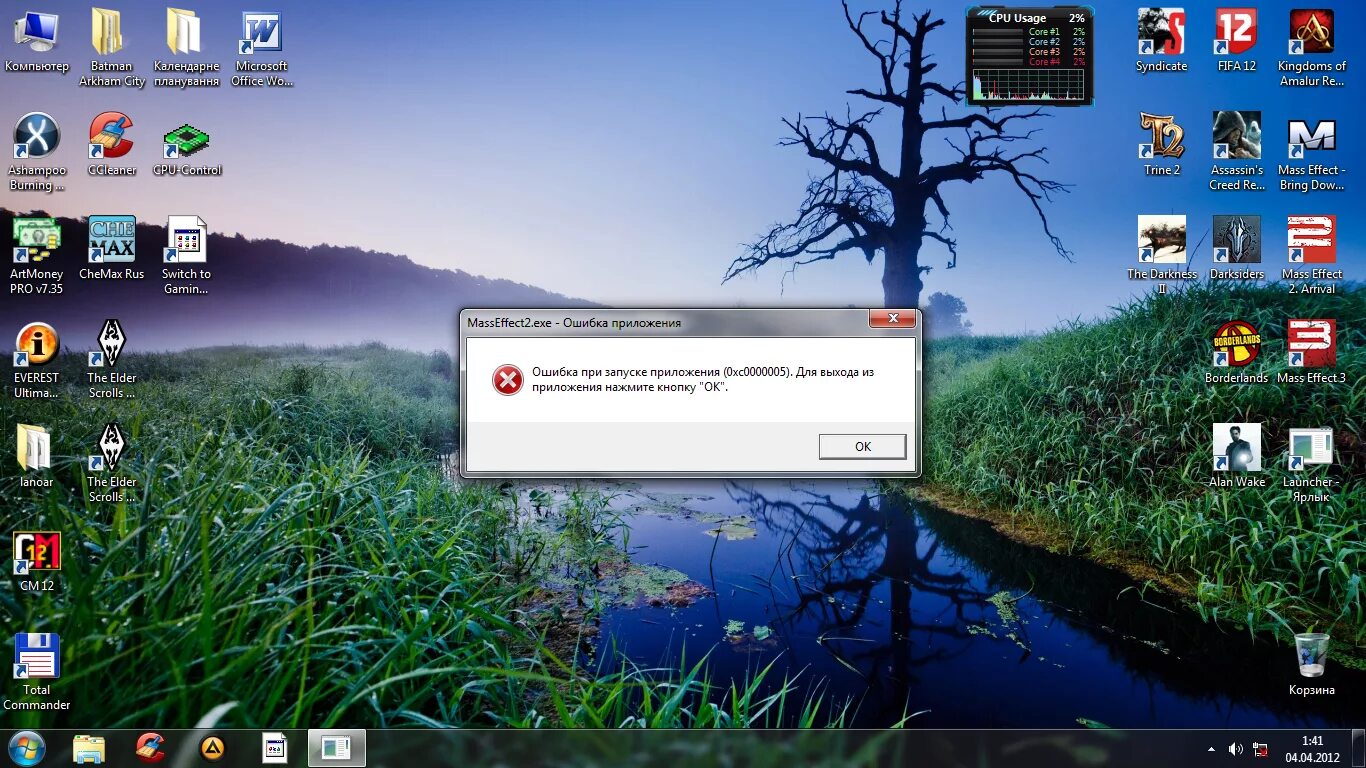
Task: Launch CCleaner from the taskbar
Action: tap(151, 748)
